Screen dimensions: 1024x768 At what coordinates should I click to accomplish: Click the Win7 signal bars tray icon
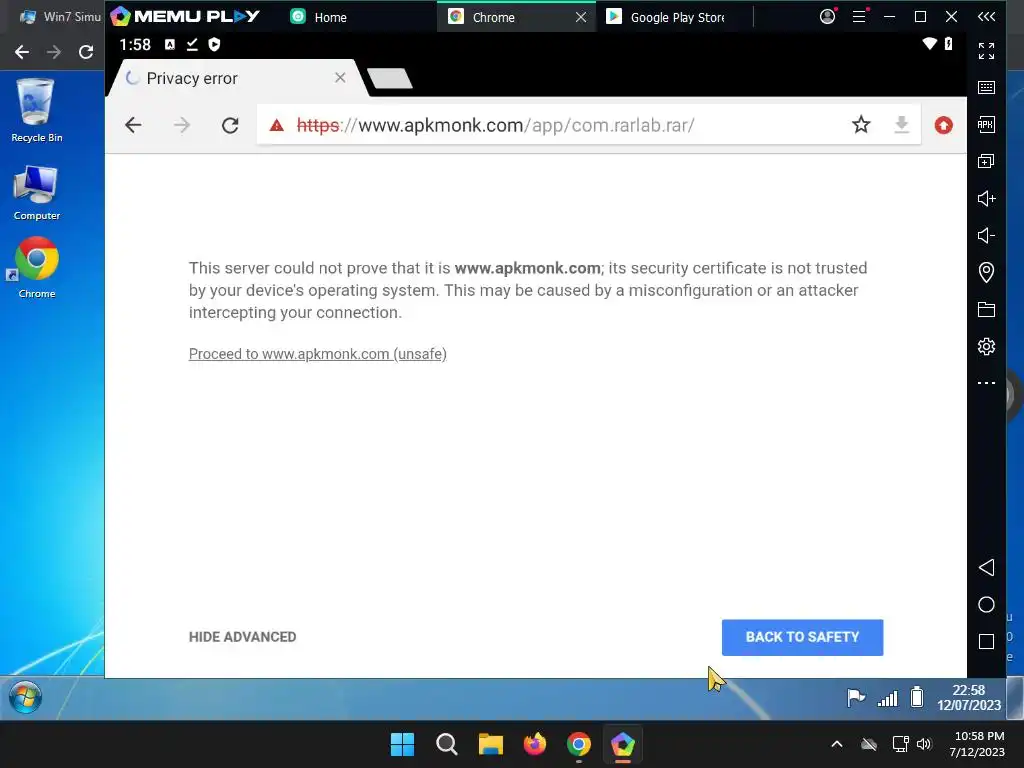click(888, 698)
